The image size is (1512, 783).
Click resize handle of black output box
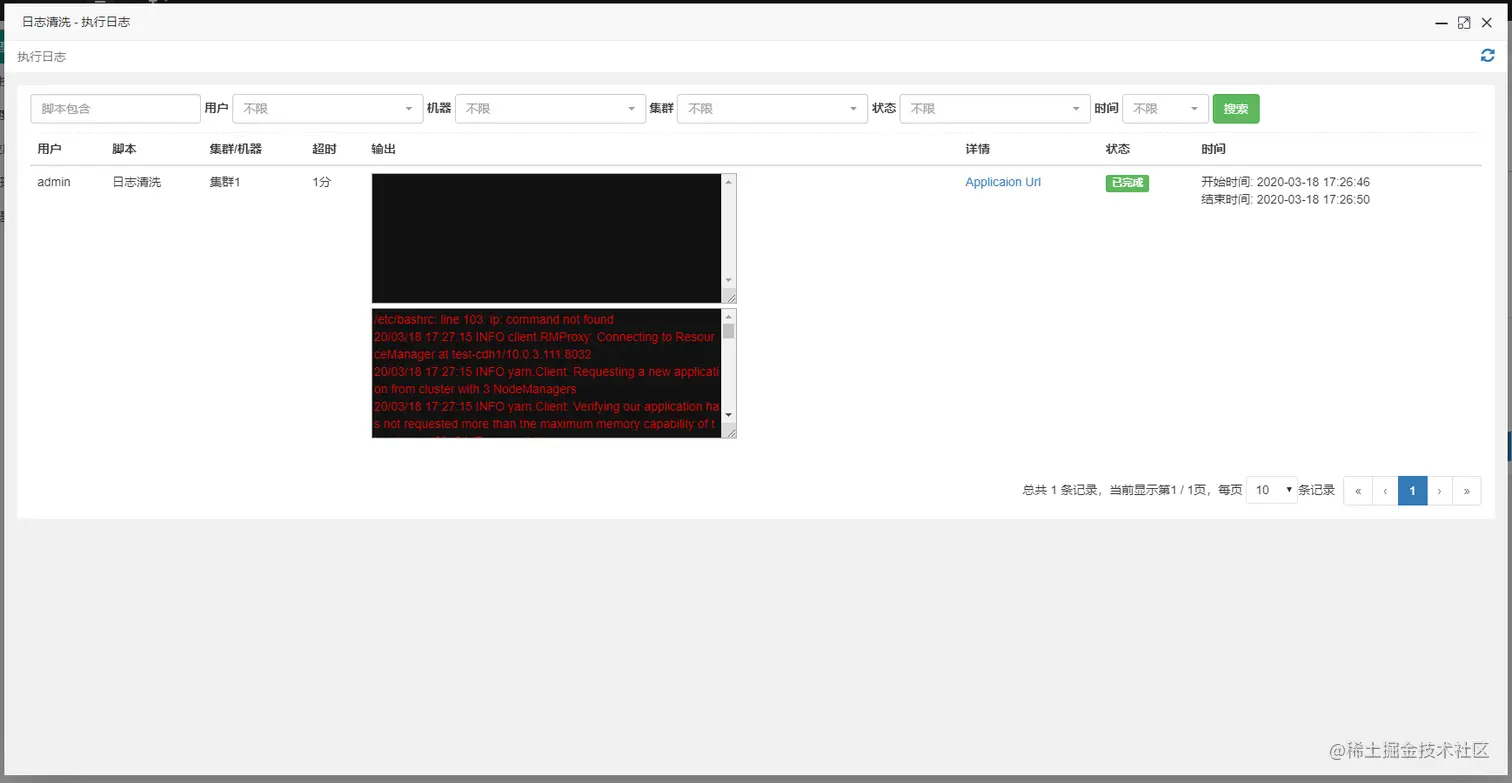tap(730, 297)
